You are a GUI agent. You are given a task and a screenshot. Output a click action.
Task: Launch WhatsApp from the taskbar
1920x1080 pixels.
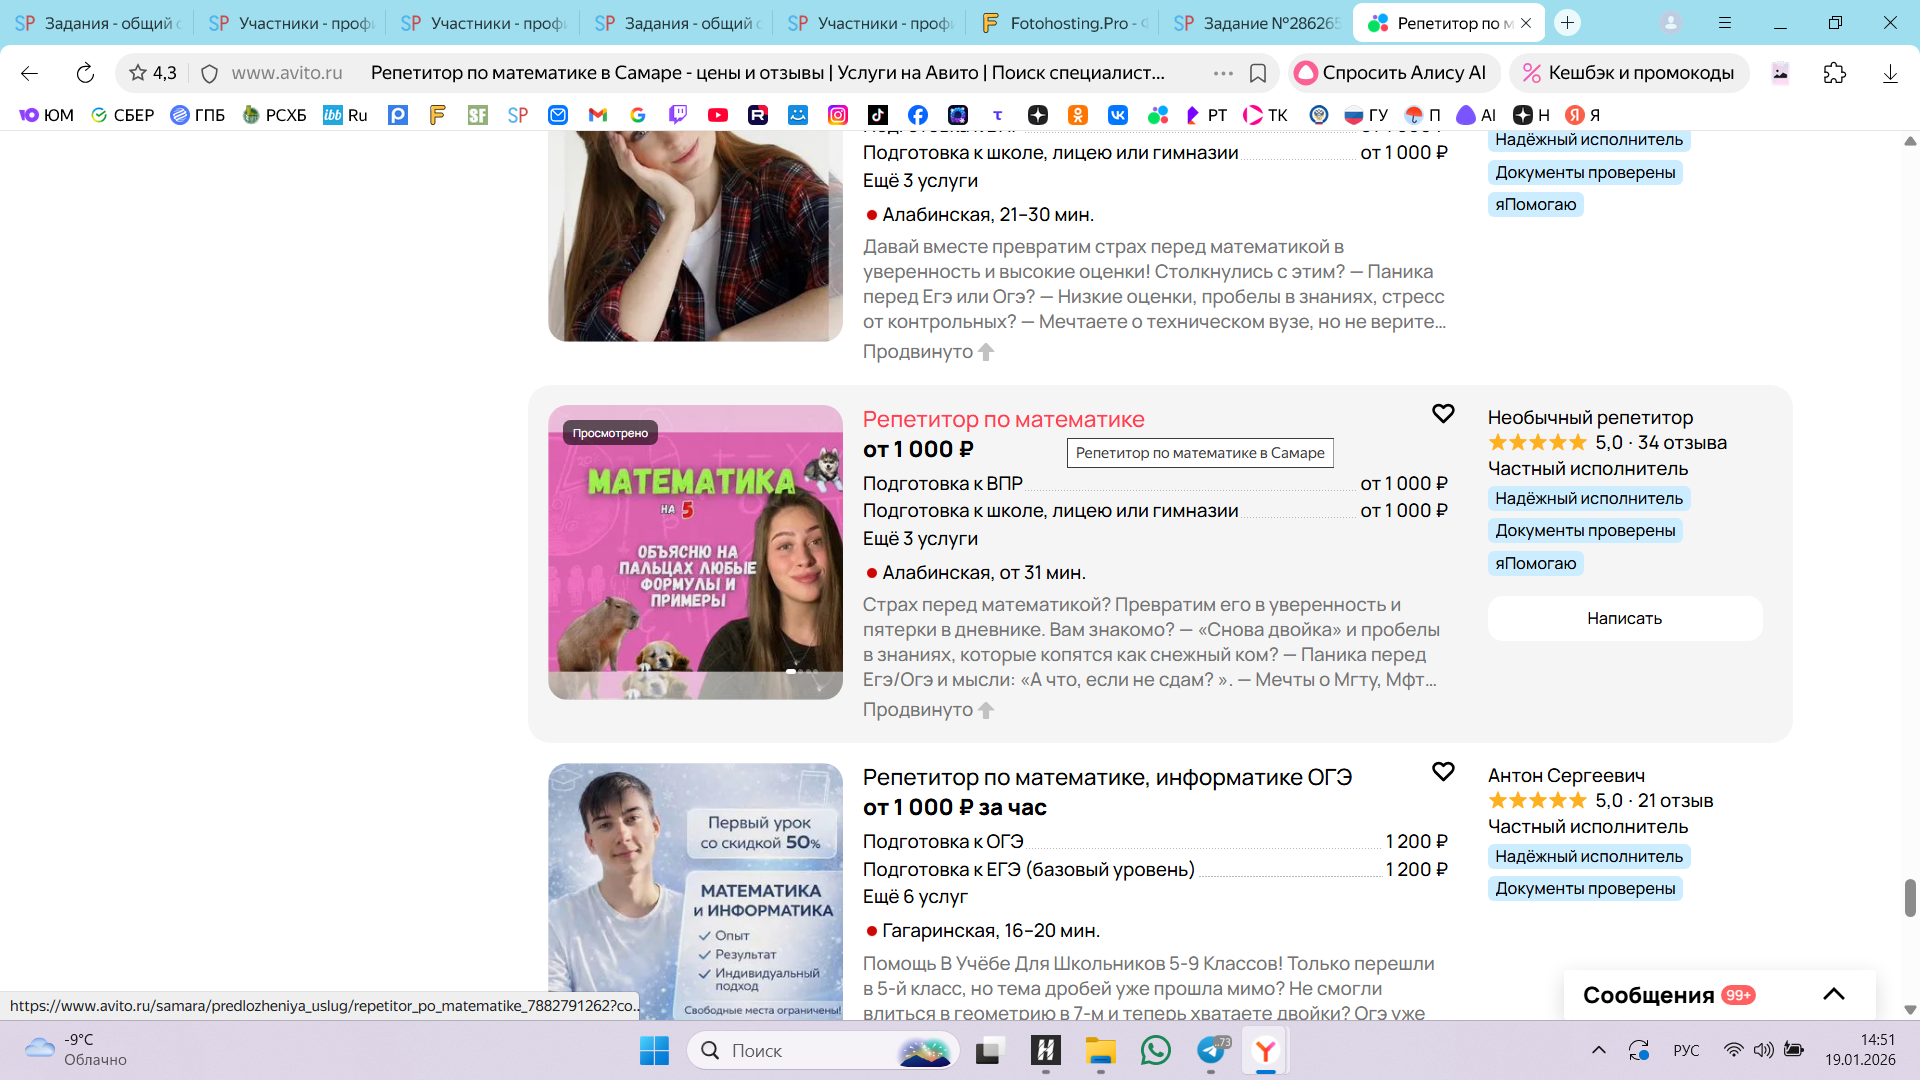click(1155, 1050)
